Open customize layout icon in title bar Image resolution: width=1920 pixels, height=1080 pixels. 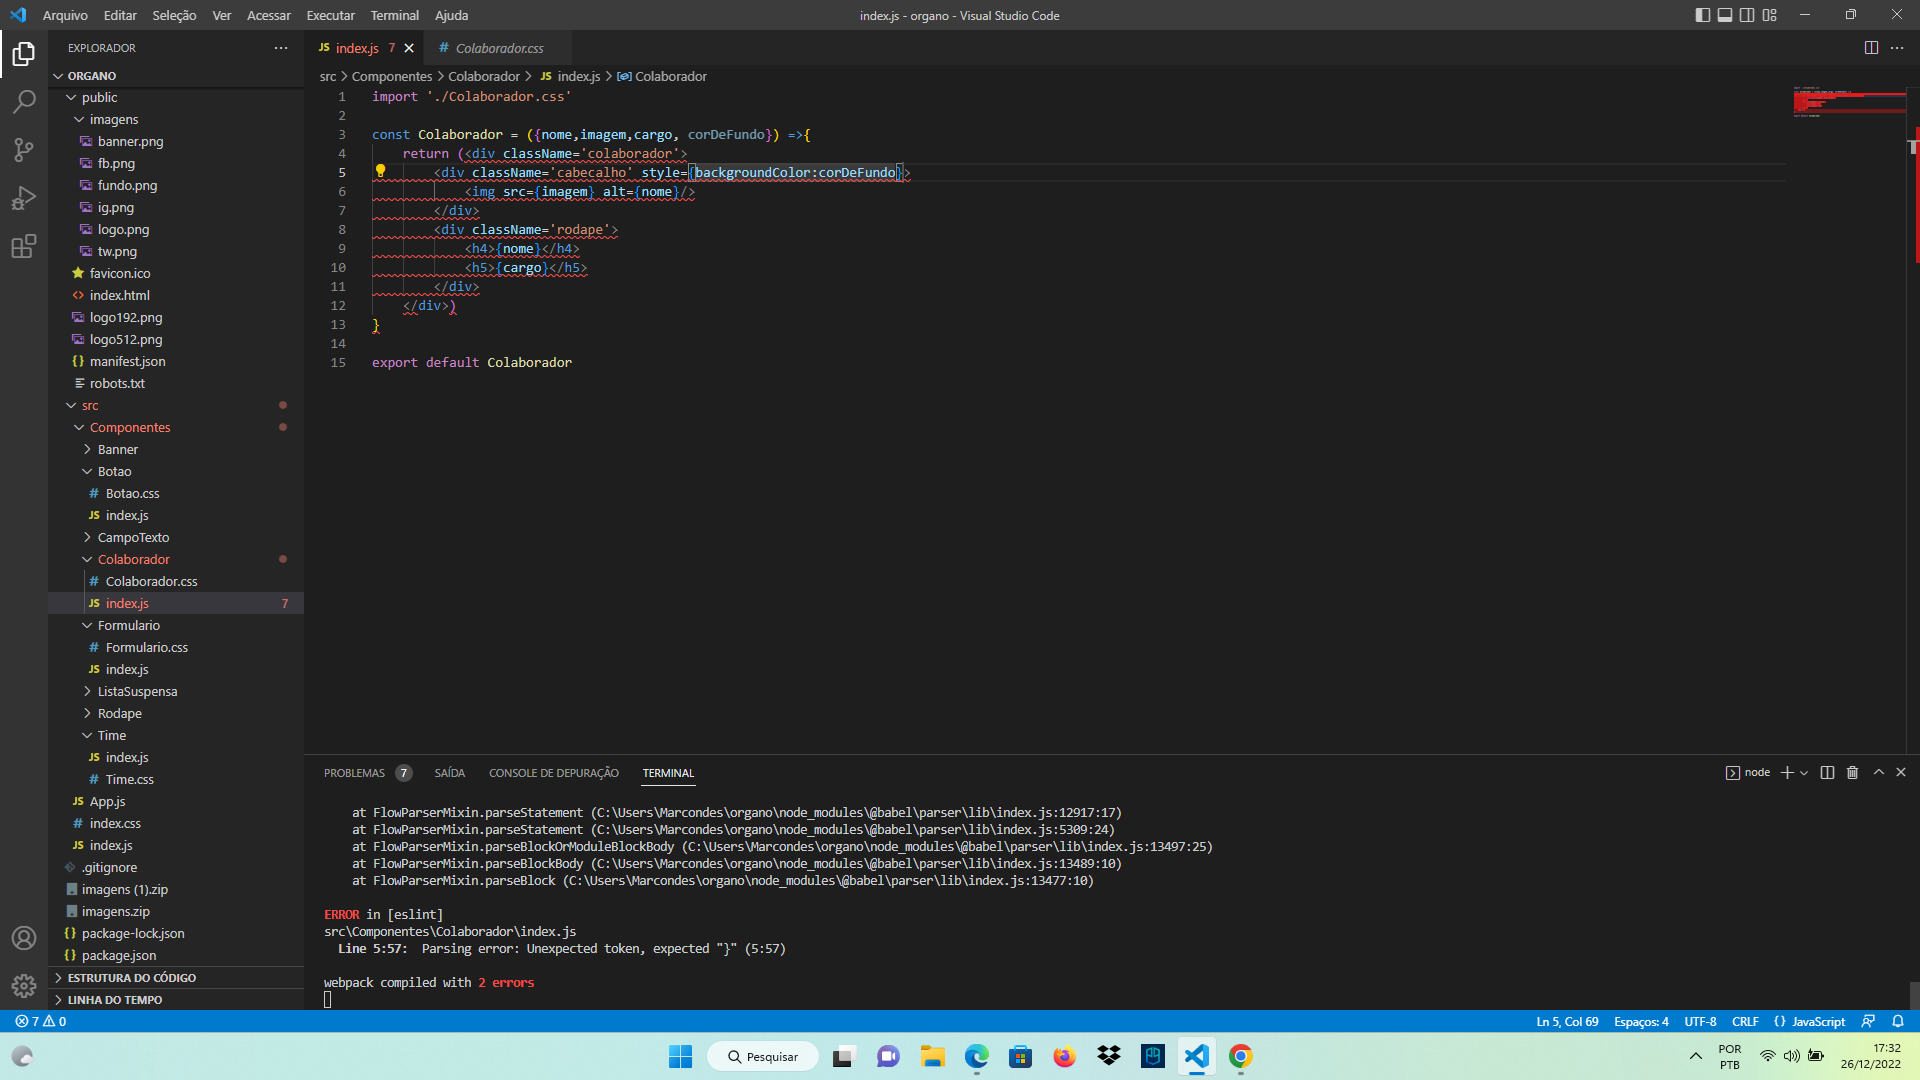pyautogui.click(x=1770, y=15)
